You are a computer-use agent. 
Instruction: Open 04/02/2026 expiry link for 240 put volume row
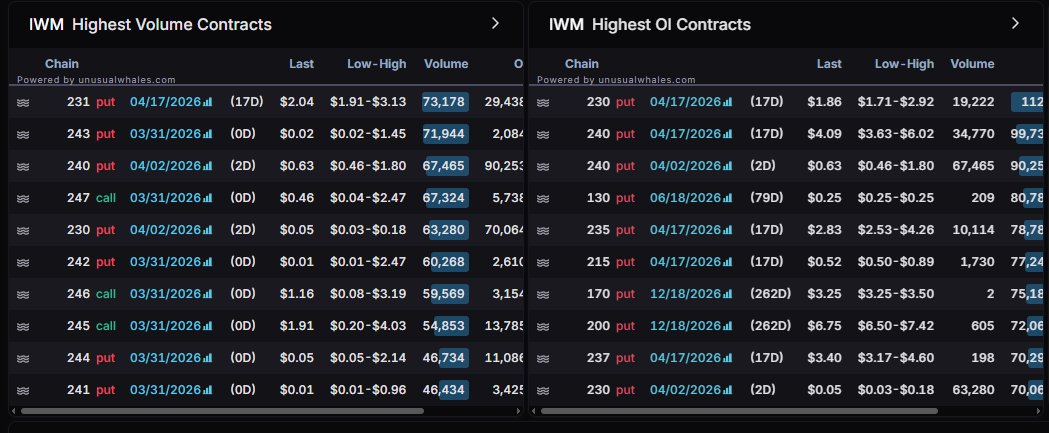[x=166, y=167]
